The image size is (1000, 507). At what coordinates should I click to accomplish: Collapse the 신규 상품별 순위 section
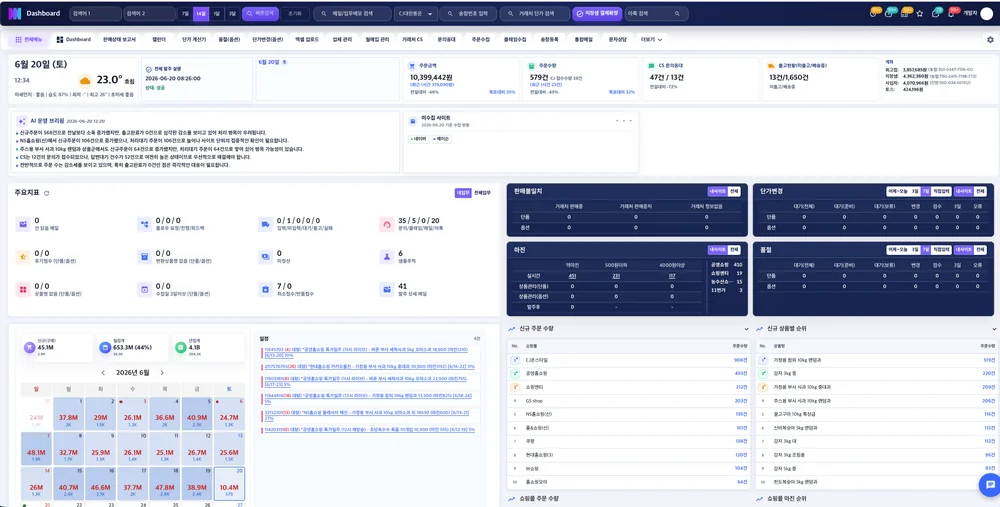994,329
